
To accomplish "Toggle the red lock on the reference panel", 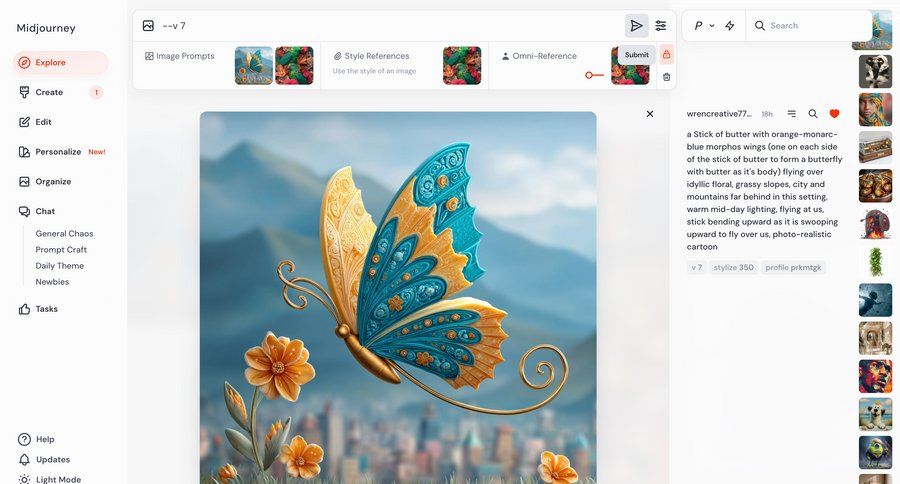I will pyautogui.click(x=667, y=55).
